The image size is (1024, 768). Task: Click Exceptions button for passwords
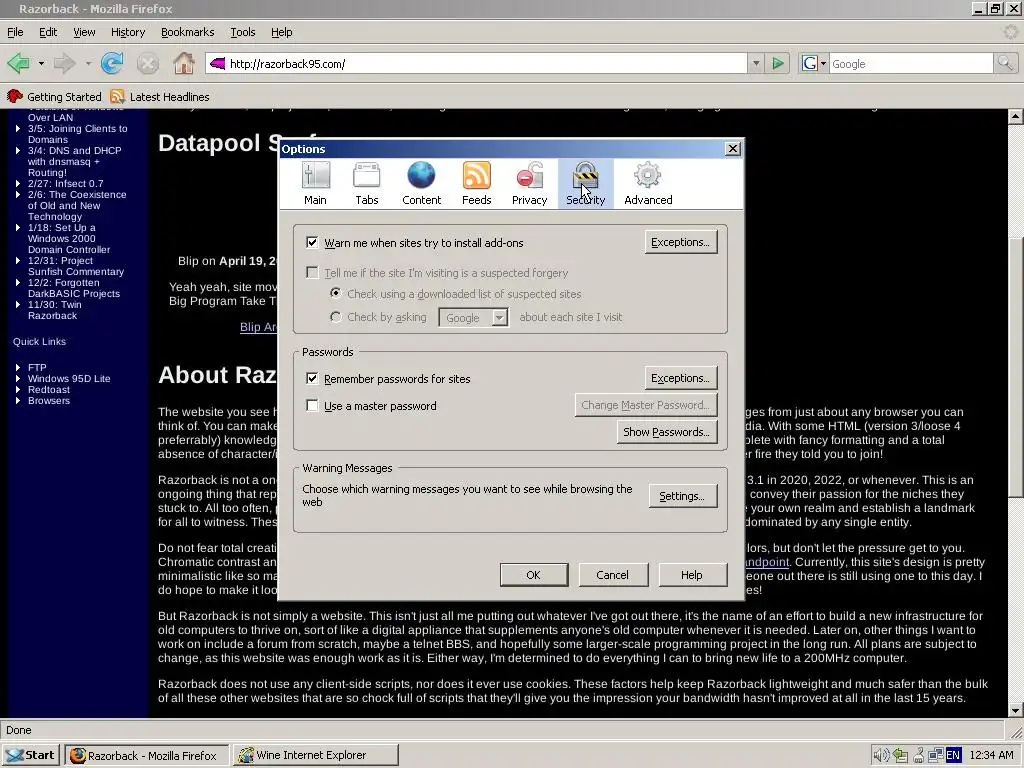(680, 378)
